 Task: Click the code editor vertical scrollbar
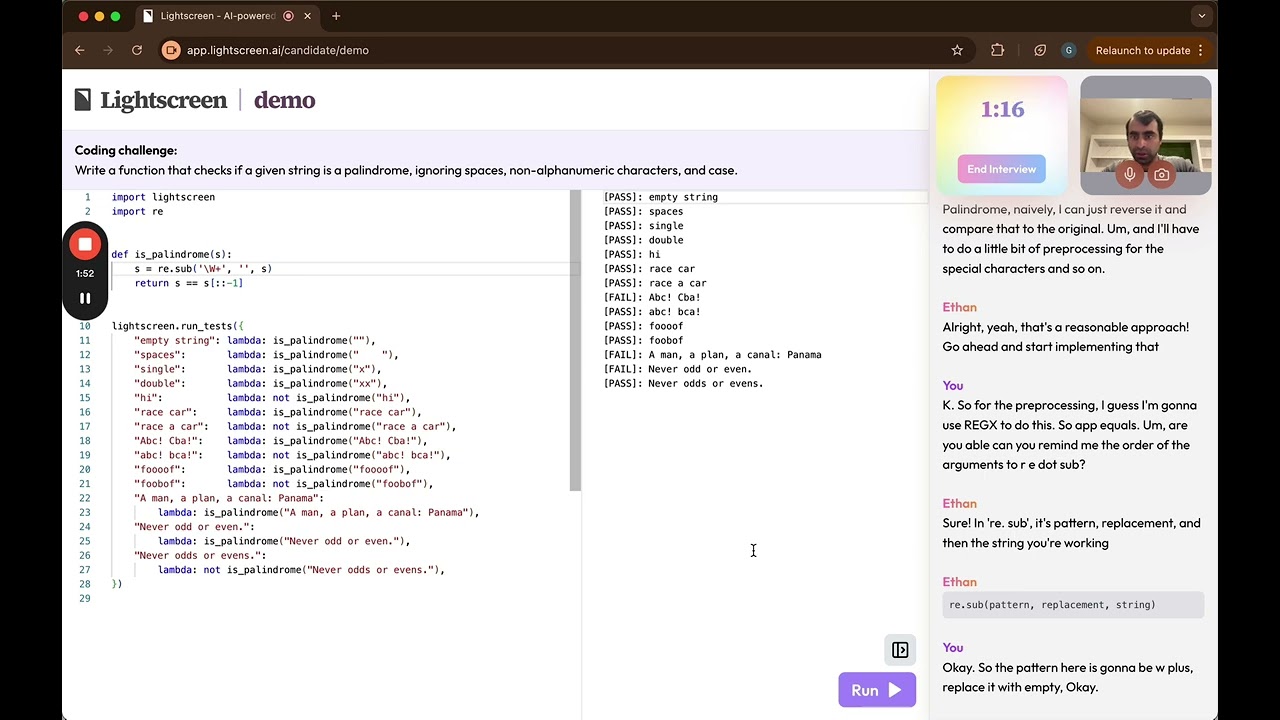pos(575,340)
